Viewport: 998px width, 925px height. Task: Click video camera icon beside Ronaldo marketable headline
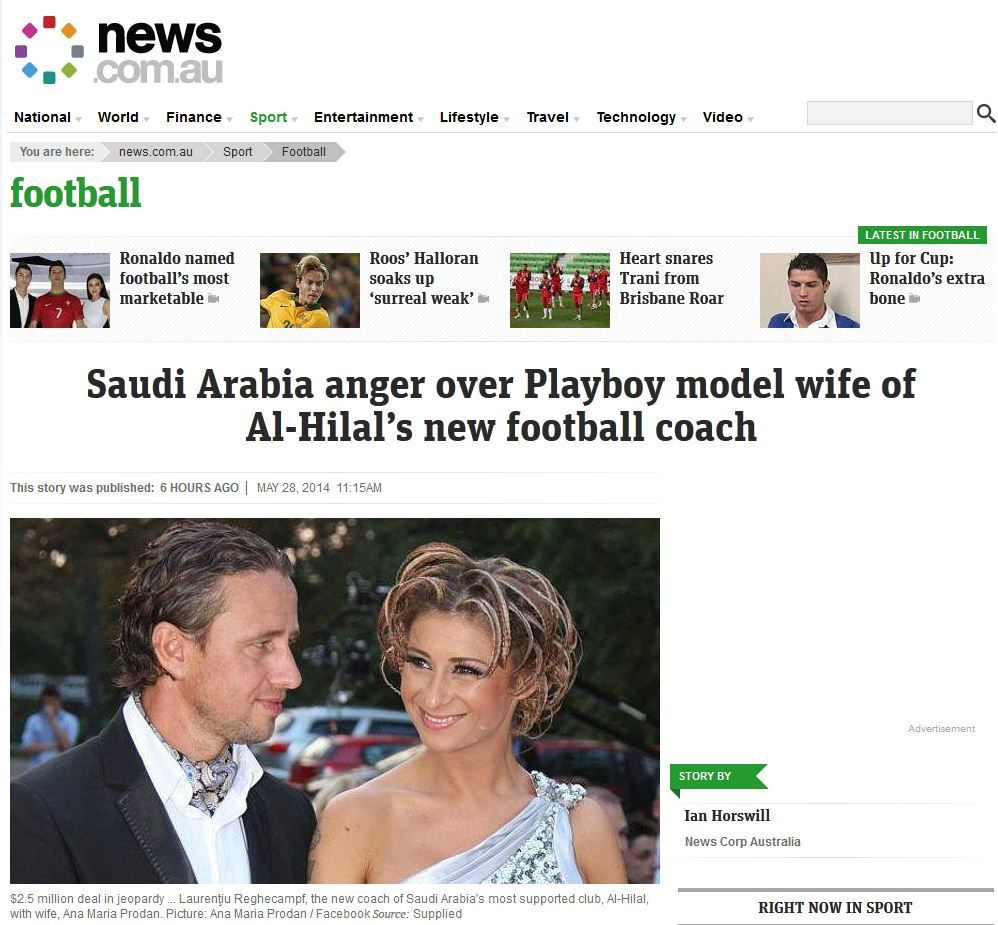pos(213,299)
